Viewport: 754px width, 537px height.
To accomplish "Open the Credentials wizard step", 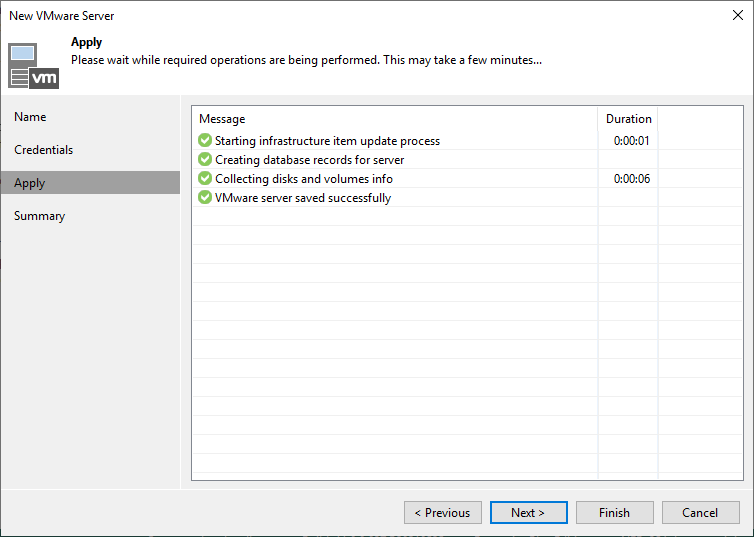I will (43, 150).
